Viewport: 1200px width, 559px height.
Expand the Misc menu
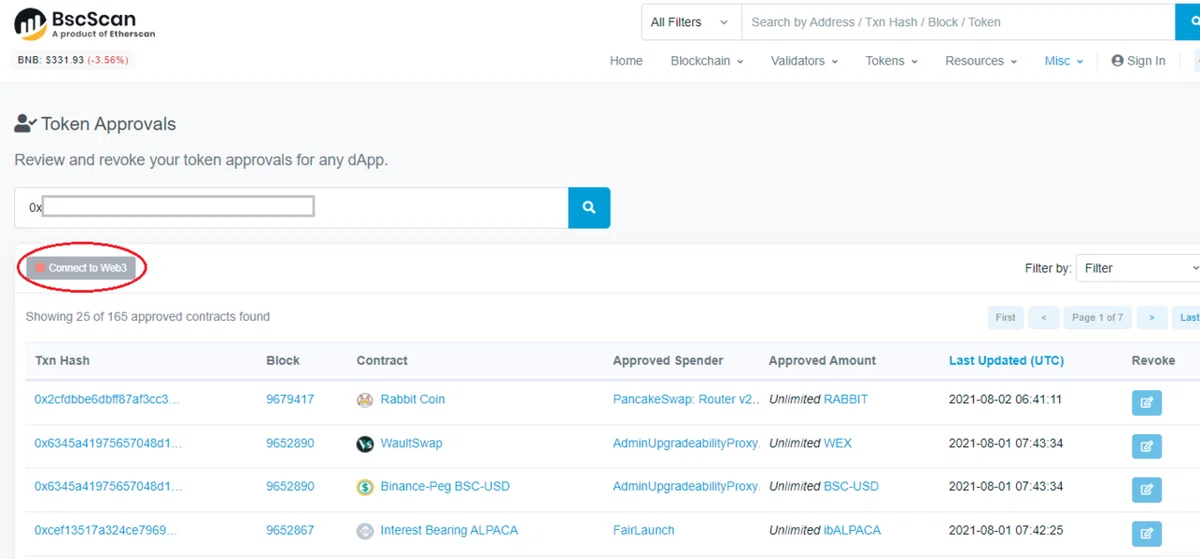(1064, 61)
